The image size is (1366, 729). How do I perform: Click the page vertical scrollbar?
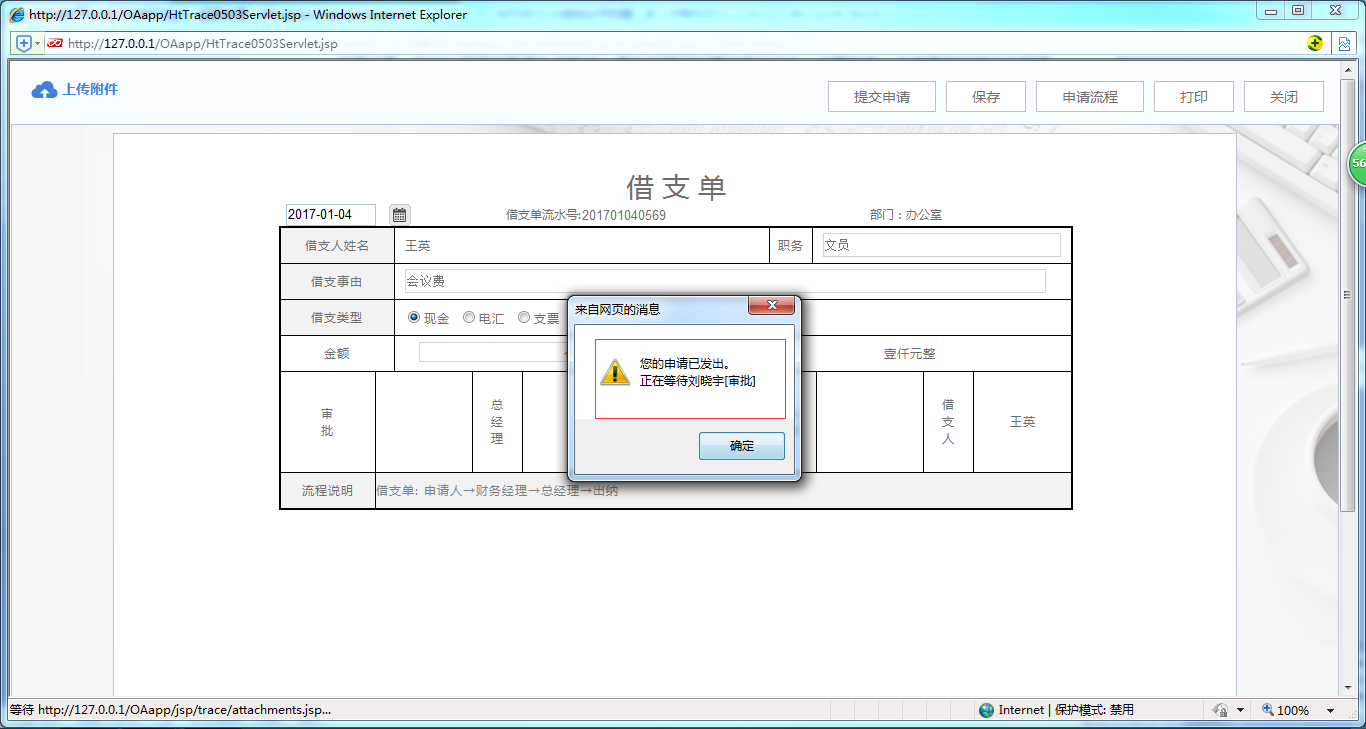pos(1347,380)
